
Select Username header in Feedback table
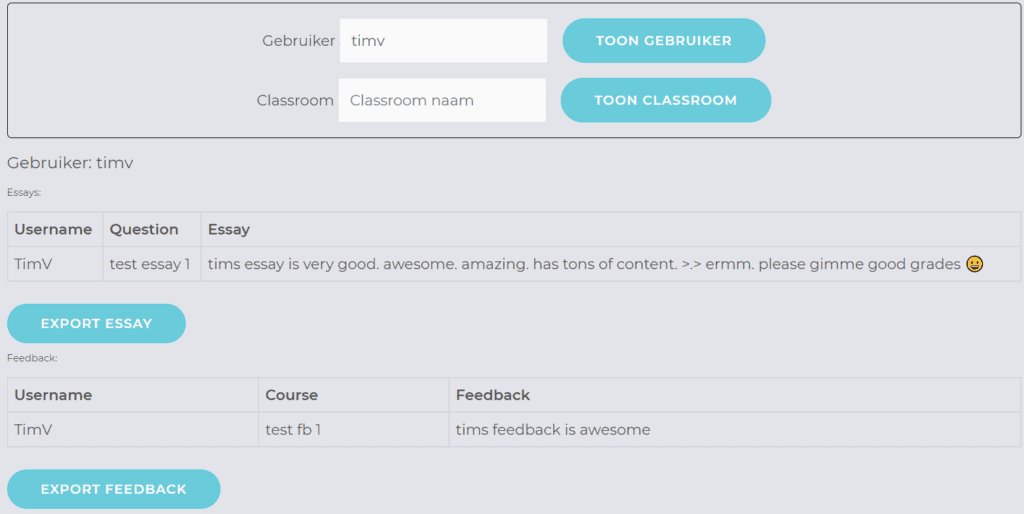coord(133,395)
